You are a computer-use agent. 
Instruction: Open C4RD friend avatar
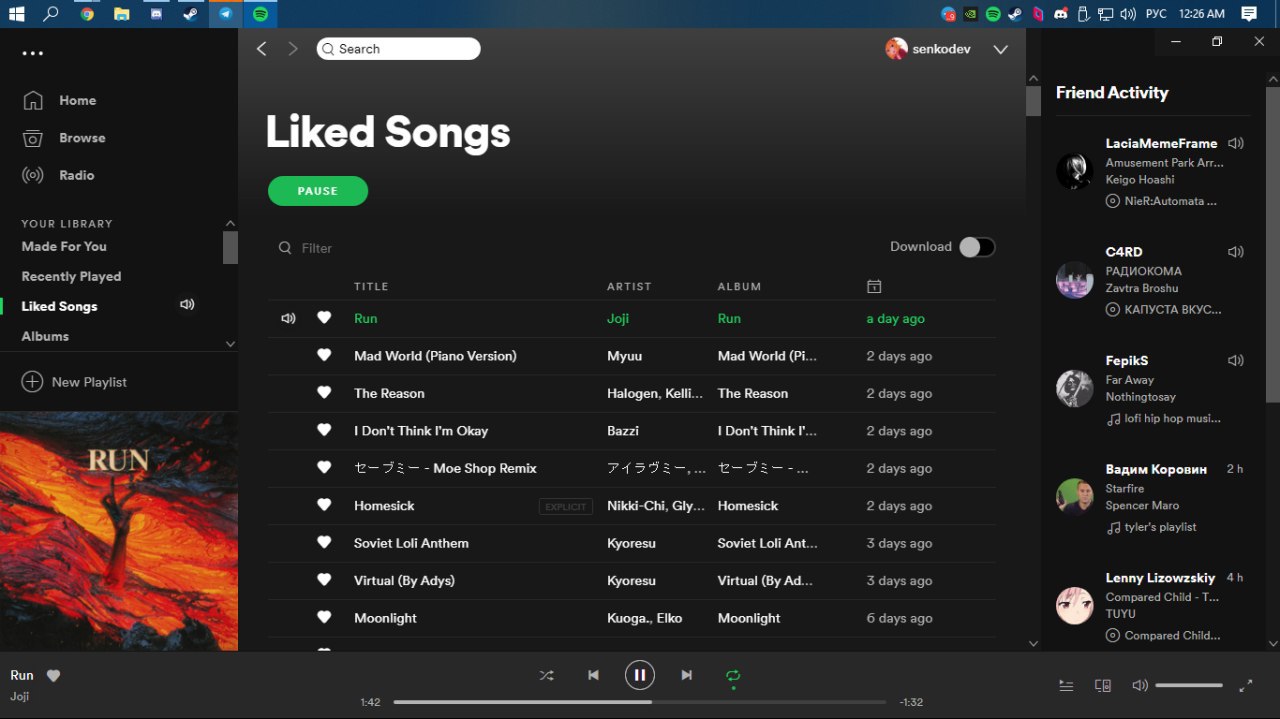click(x=1075, y=280)
